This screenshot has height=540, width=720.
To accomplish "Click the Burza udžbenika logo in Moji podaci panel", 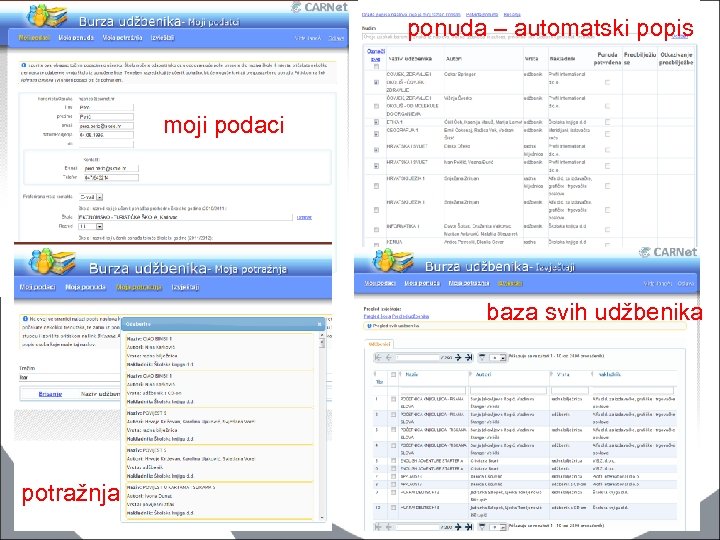I will point(47,16).
